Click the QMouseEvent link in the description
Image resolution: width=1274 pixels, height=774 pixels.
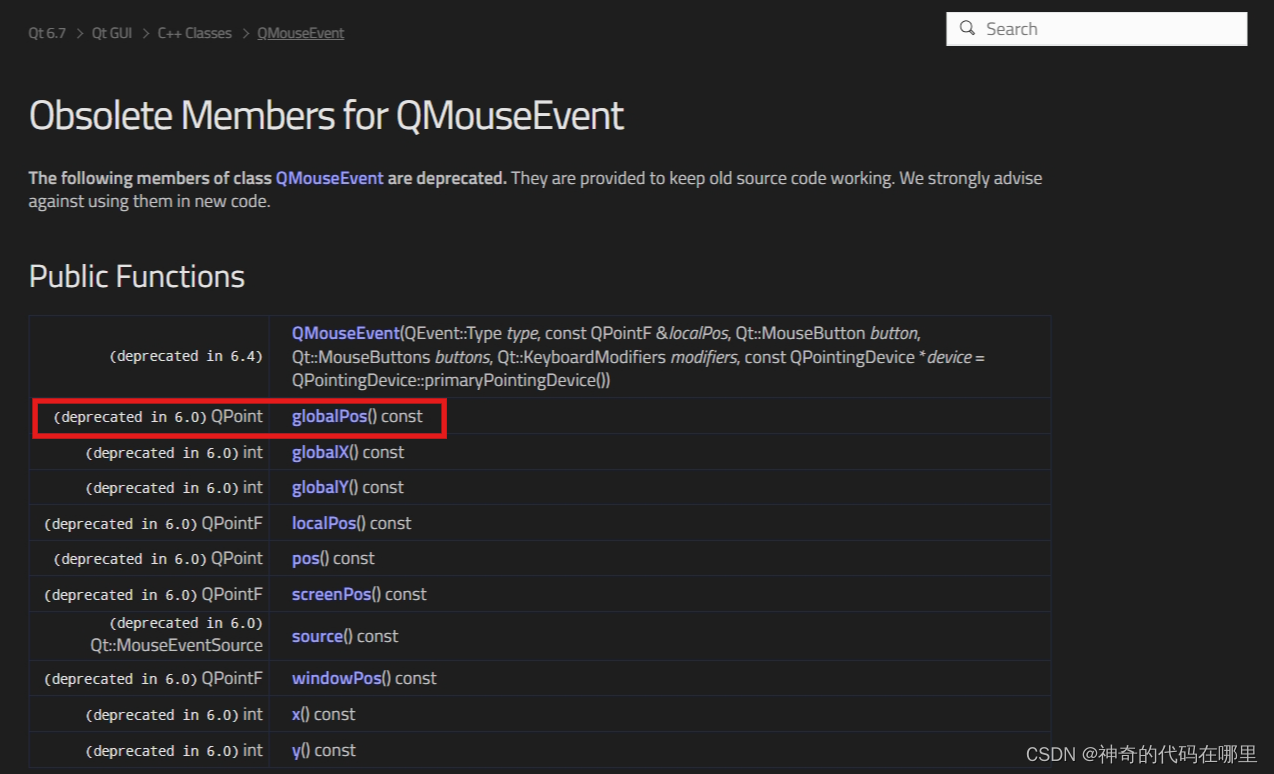tap(330, 178)
